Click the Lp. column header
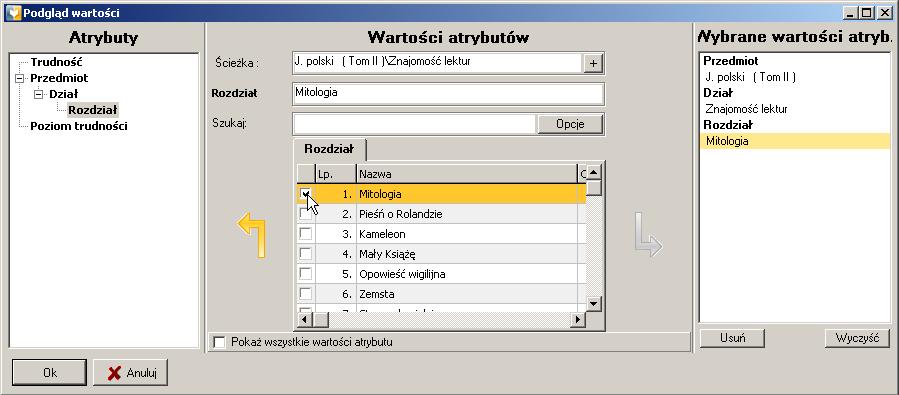This screenshot has width=899, height=395. pos(336,174)
